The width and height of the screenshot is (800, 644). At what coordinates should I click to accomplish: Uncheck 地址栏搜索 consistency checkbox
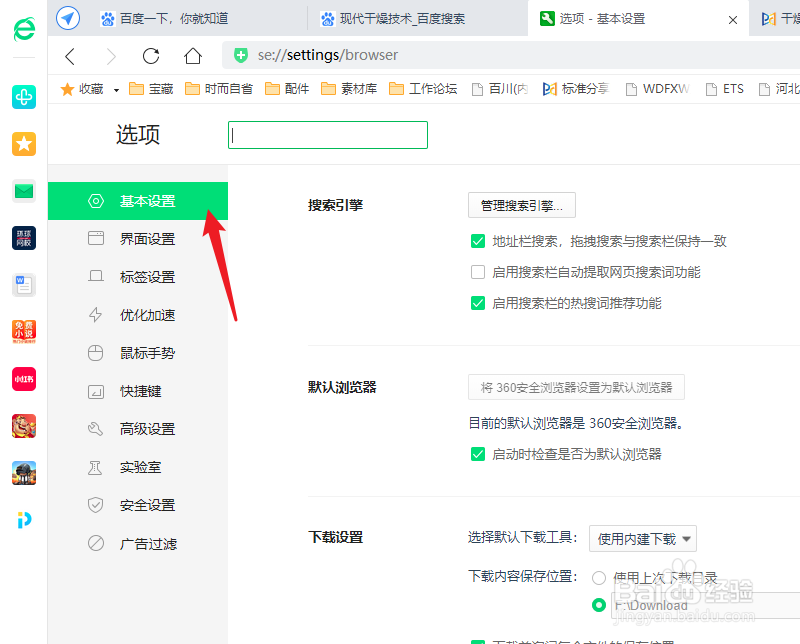coord(478,241)
